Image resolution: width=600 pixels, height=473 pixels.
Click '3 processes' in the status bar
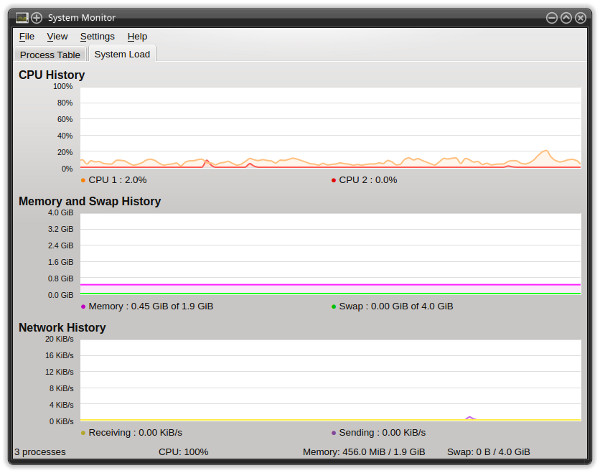pyautogui.click(x=40, y=452)
